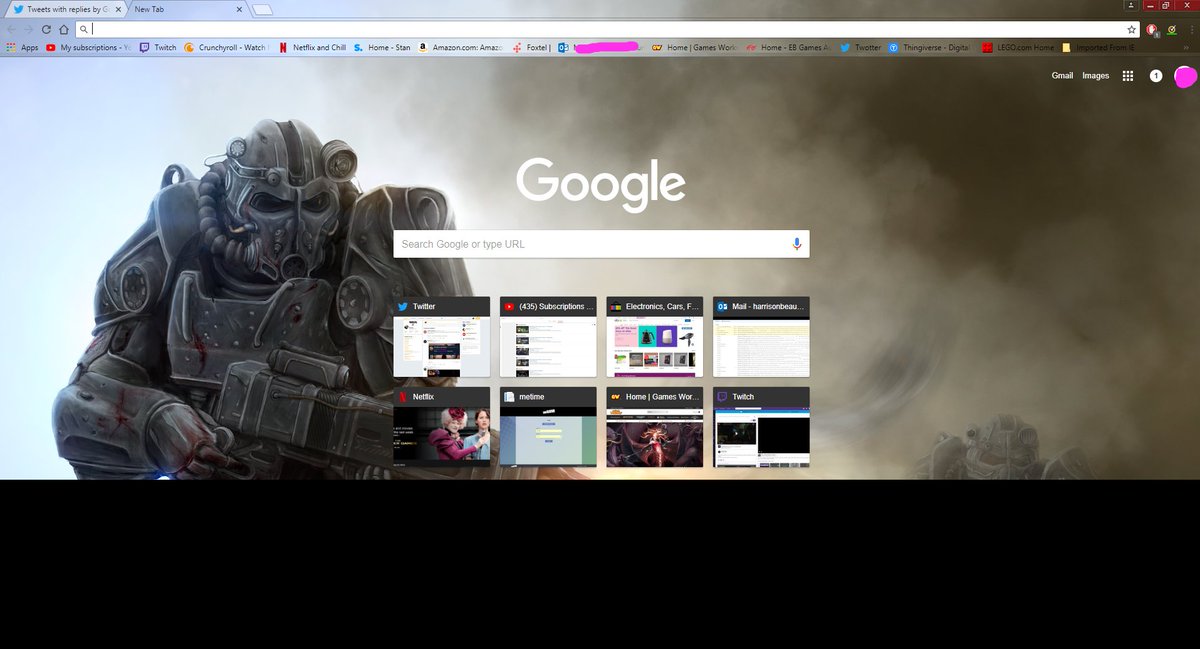This screenshot has width=1200, height=649.
Task: Open the 'Twotter' bookmark
Action: 861,47
